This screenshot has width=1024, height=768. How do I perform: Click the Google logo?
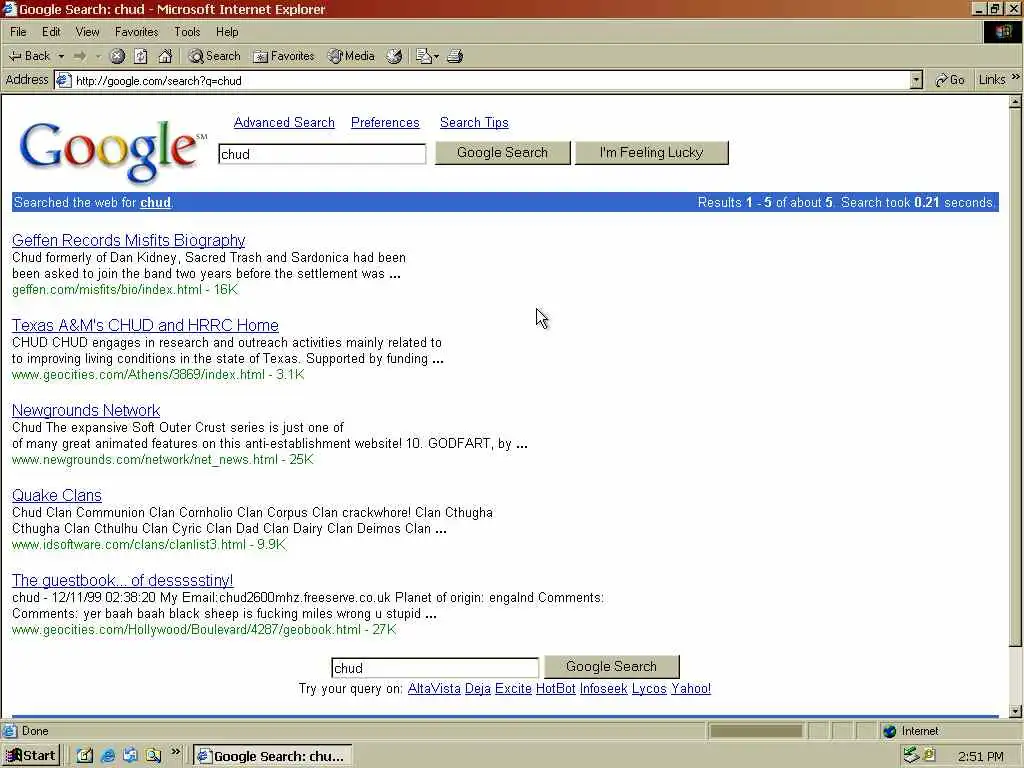click(112, 150)
